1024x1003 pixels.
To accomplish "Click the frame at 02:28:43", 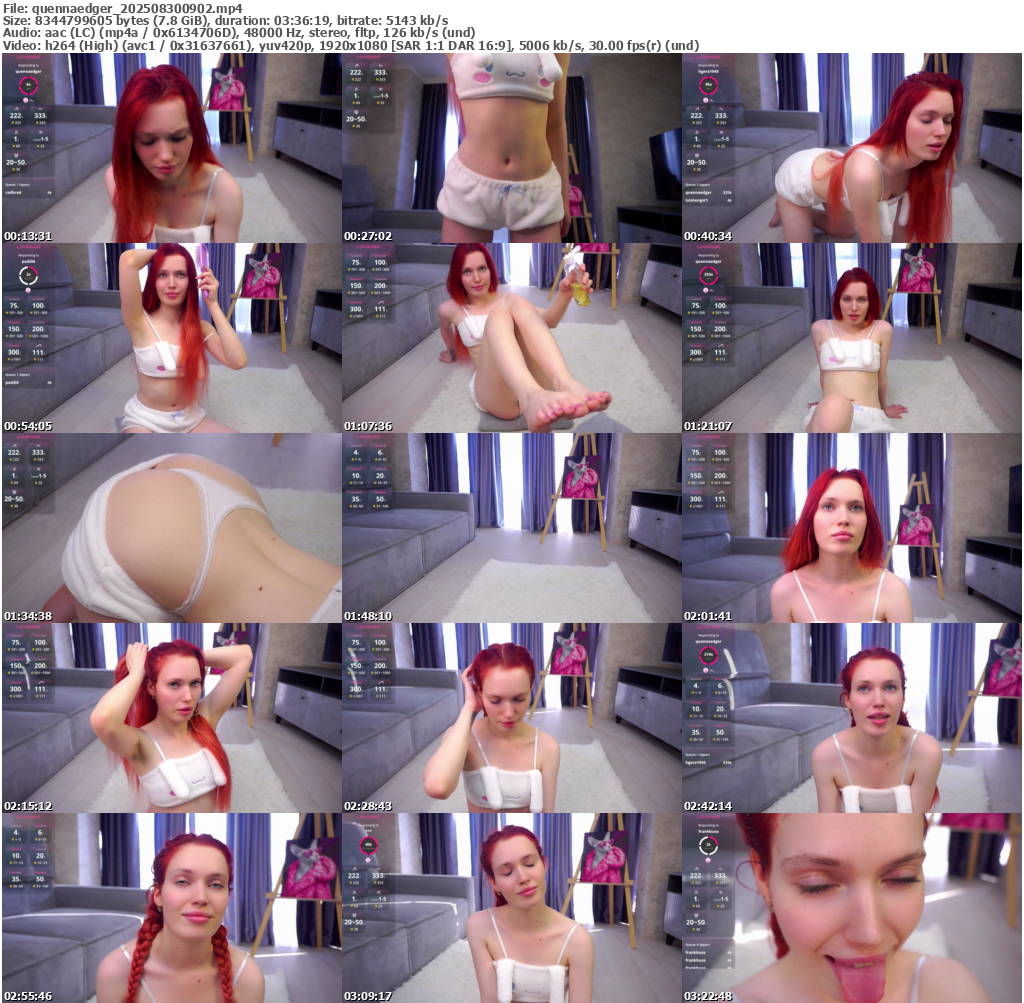I will coord(511,718).
